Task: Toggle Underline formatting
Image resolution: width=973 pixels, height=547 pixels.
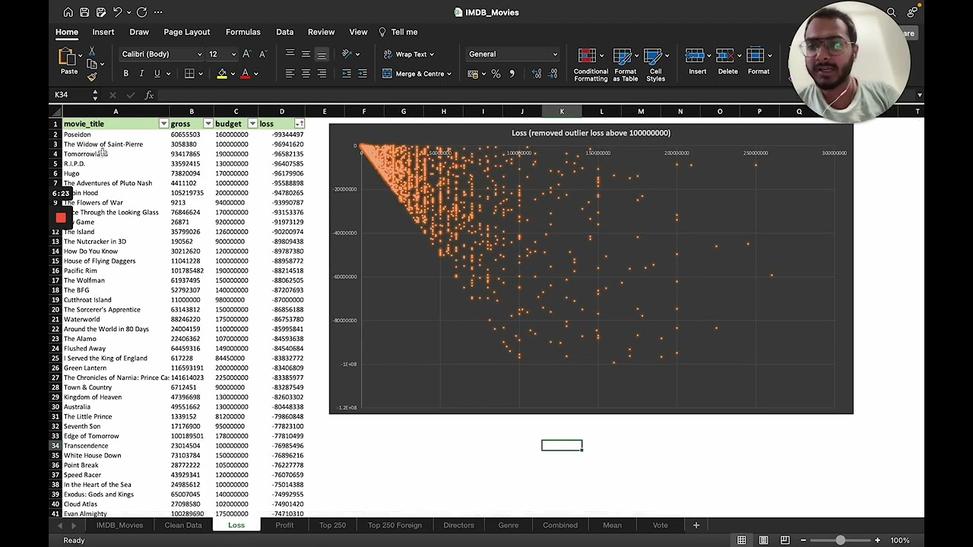Action: tap(157, 73)
